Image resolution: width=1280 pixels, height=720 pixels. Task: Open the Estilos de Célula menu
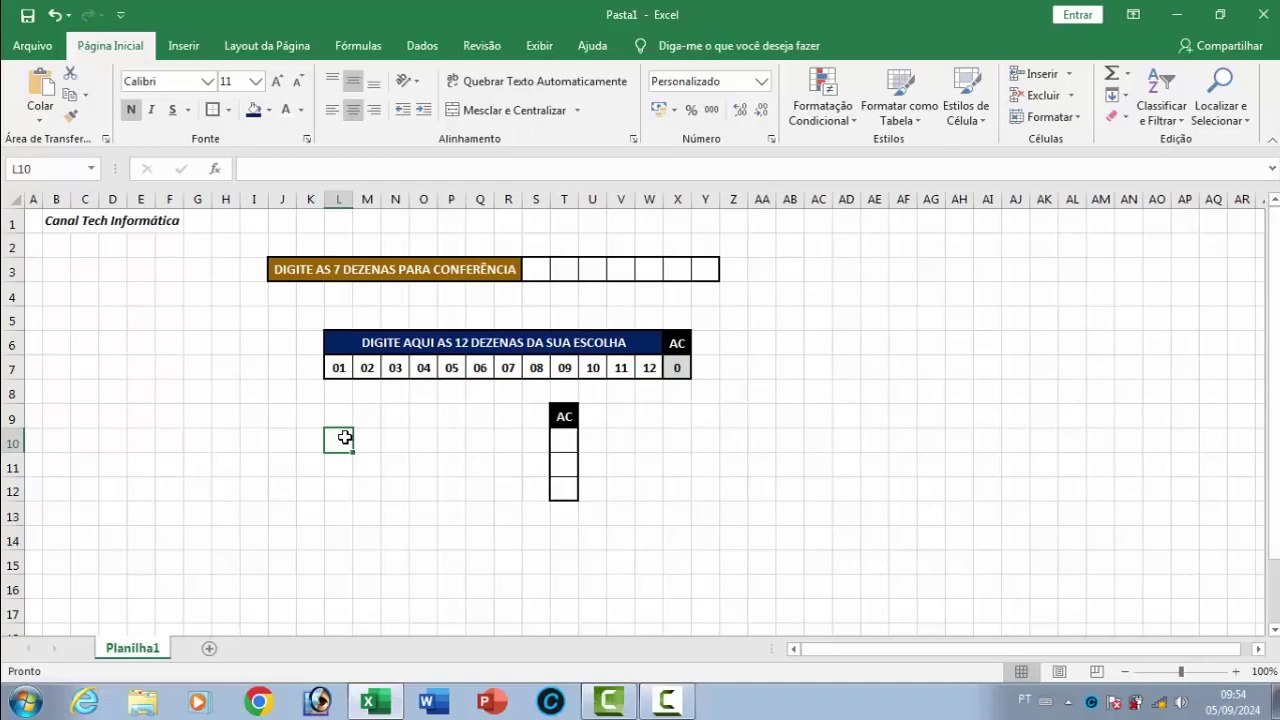tap(966, 98)
